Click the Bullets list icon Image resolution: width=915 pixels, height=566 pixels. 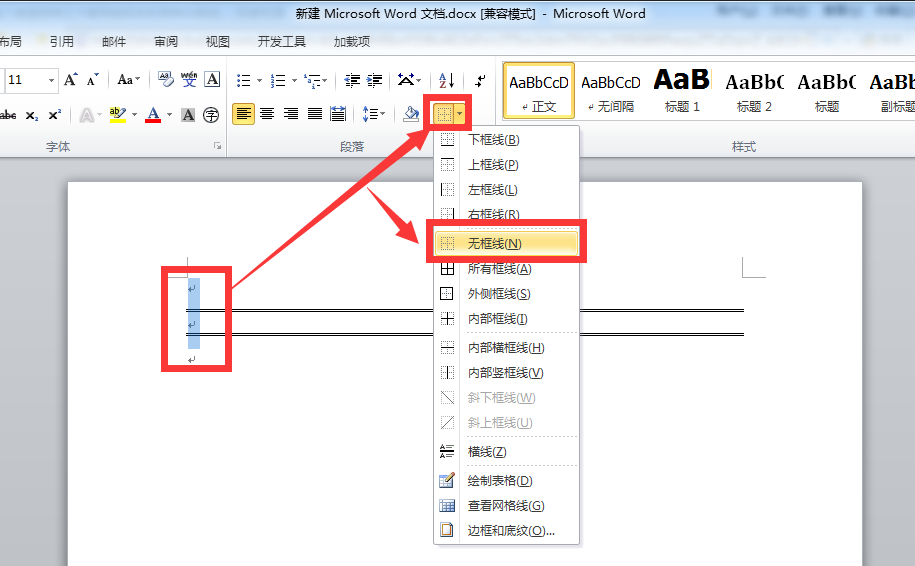[243, 81]
